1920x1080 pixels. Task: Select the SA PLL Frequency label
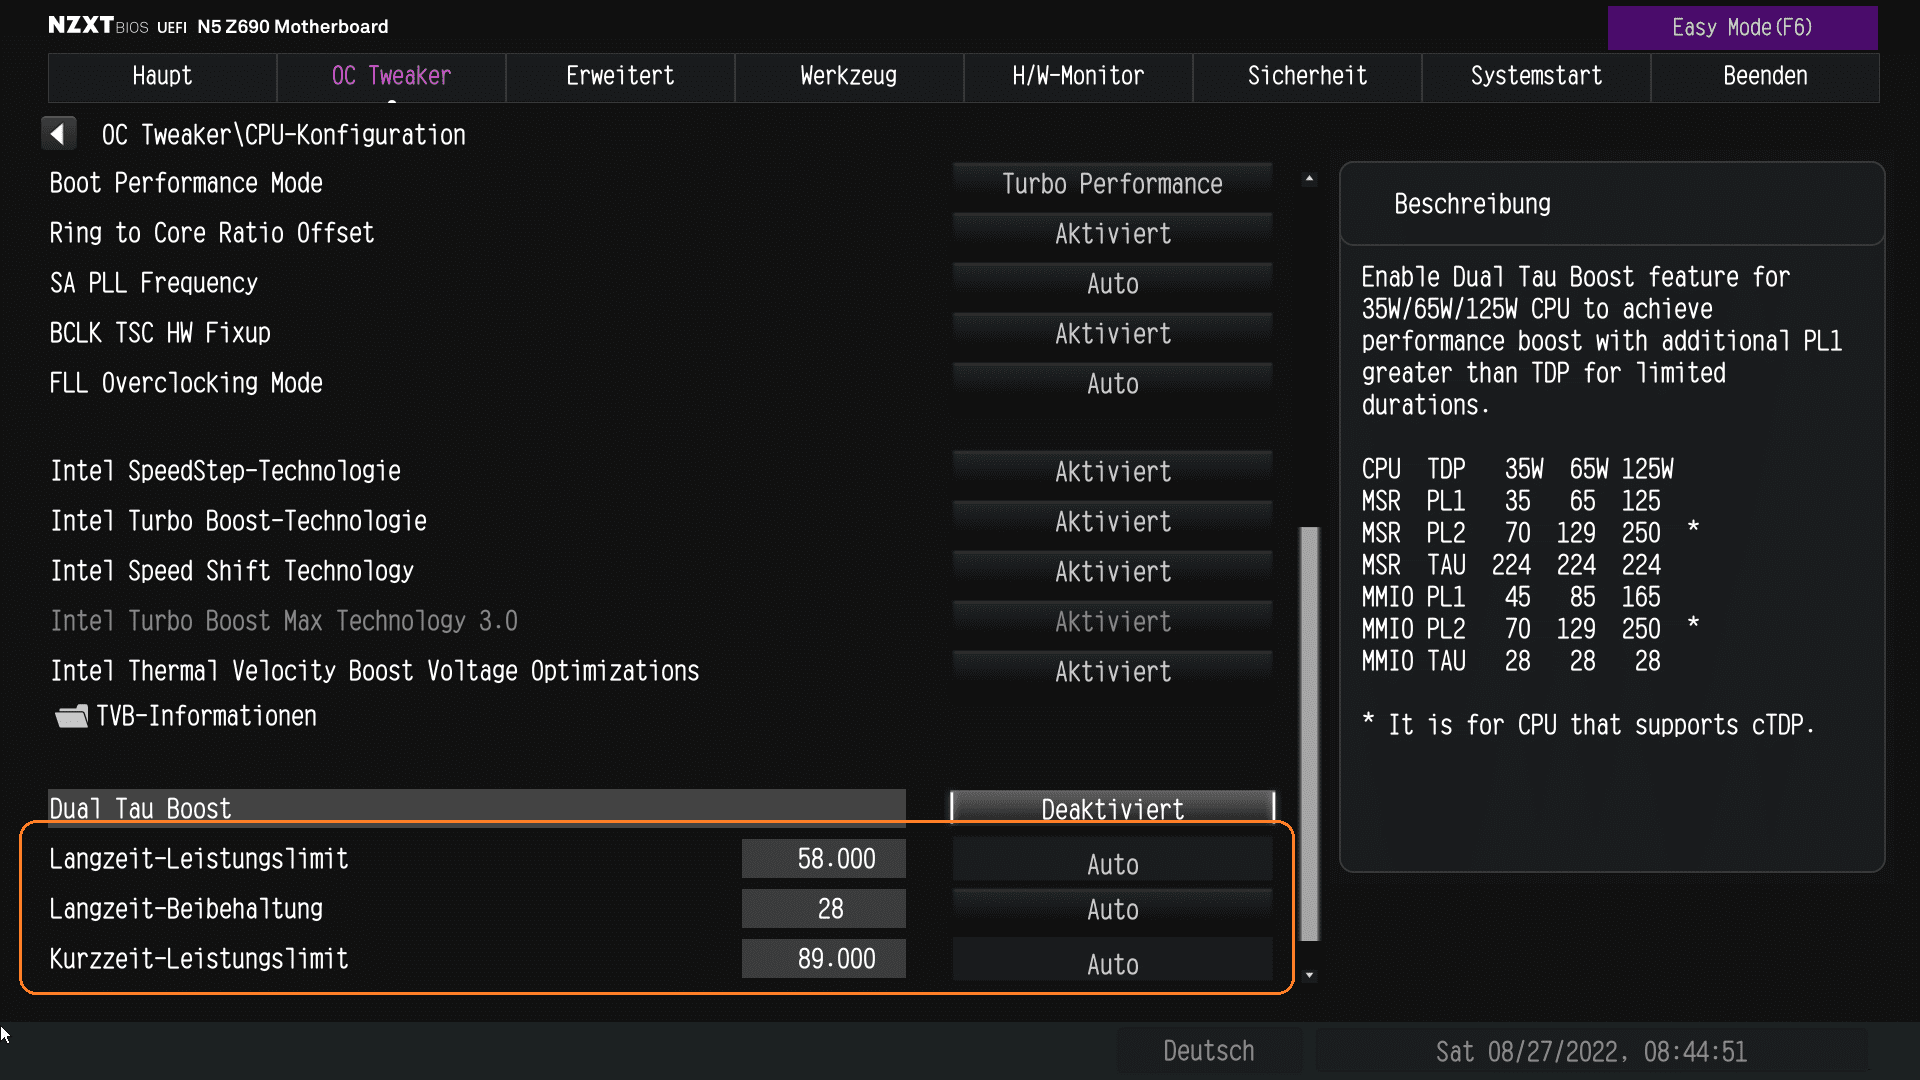point(154,284)
